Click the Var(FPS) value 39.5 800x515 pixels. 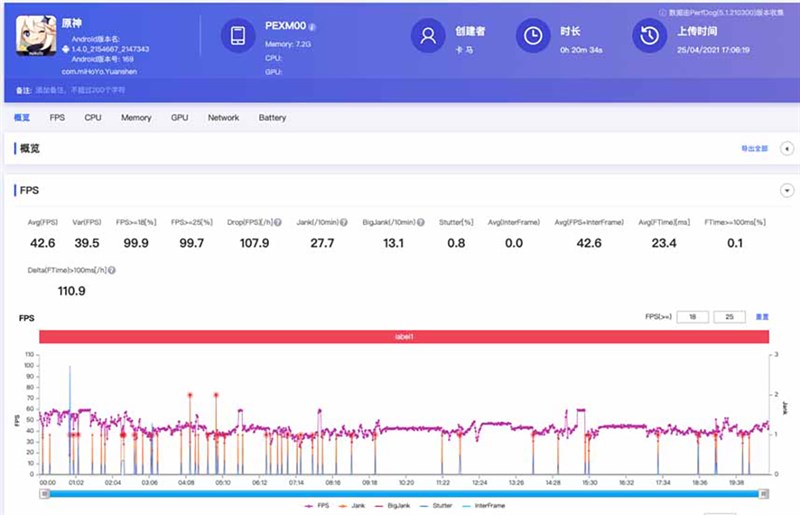(x=87, y=243)
